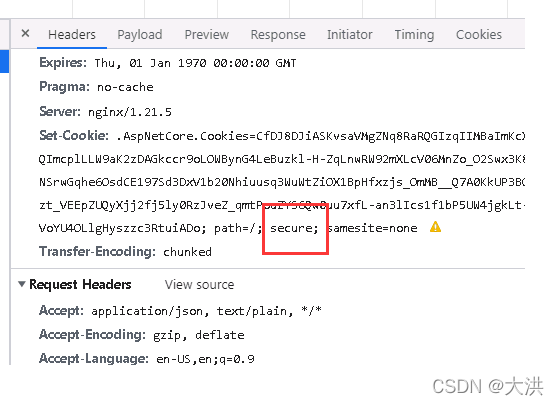559x405 pixels.
Task: Click the Set-Cookie warning triangle icon
Action: pyautogui.click(x=435, y=227)
